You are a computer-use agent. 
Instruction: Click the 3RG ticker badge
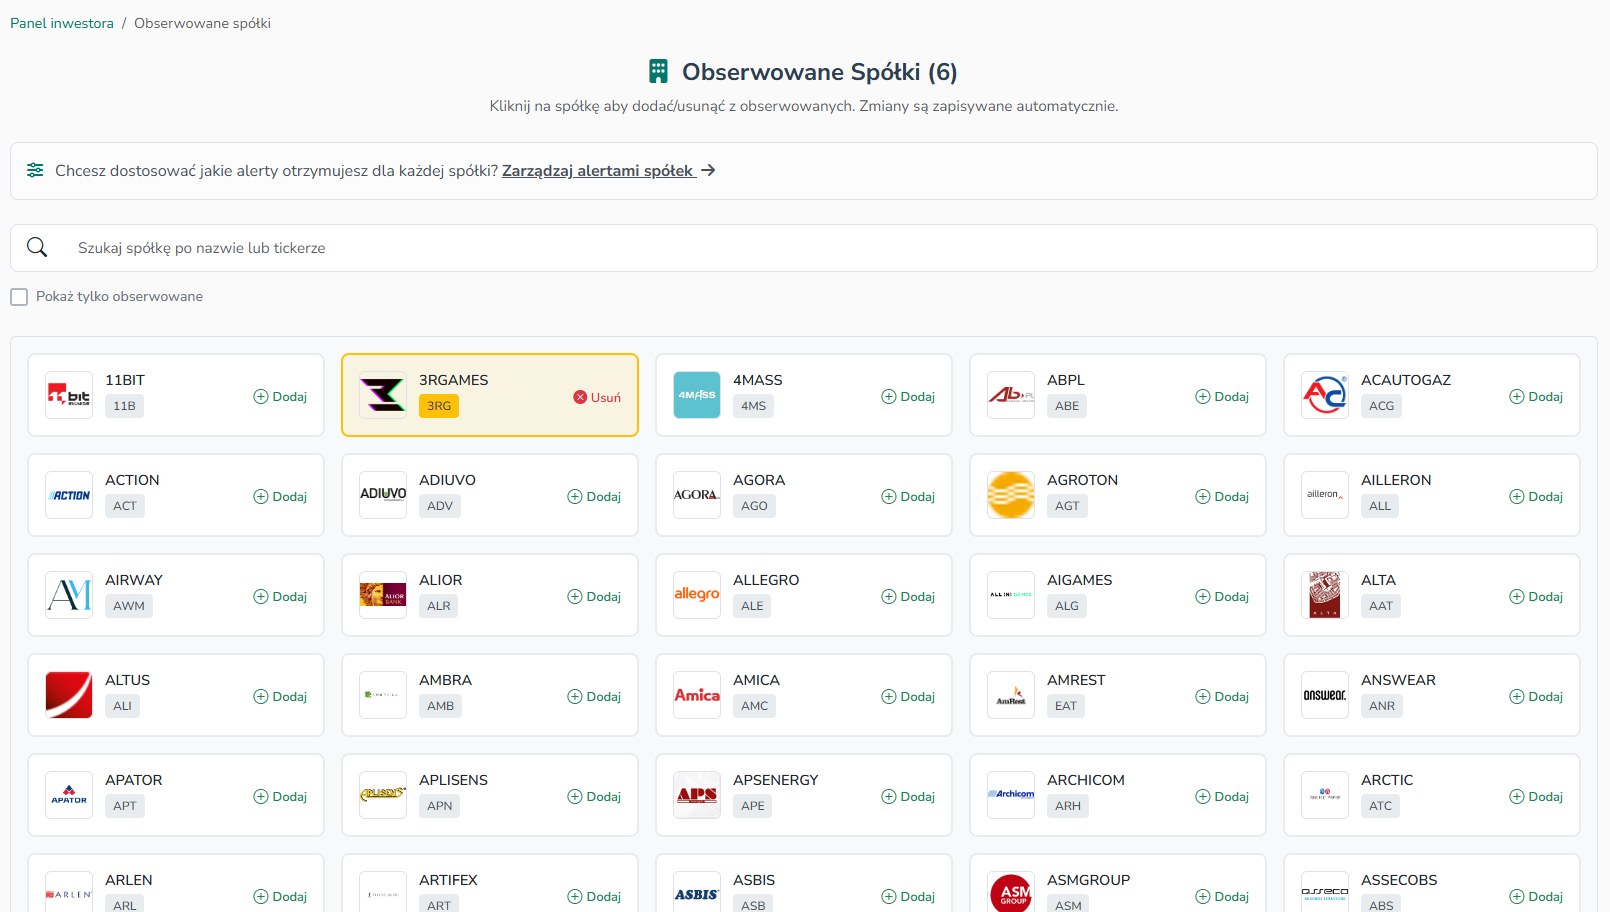click(439, 406)
